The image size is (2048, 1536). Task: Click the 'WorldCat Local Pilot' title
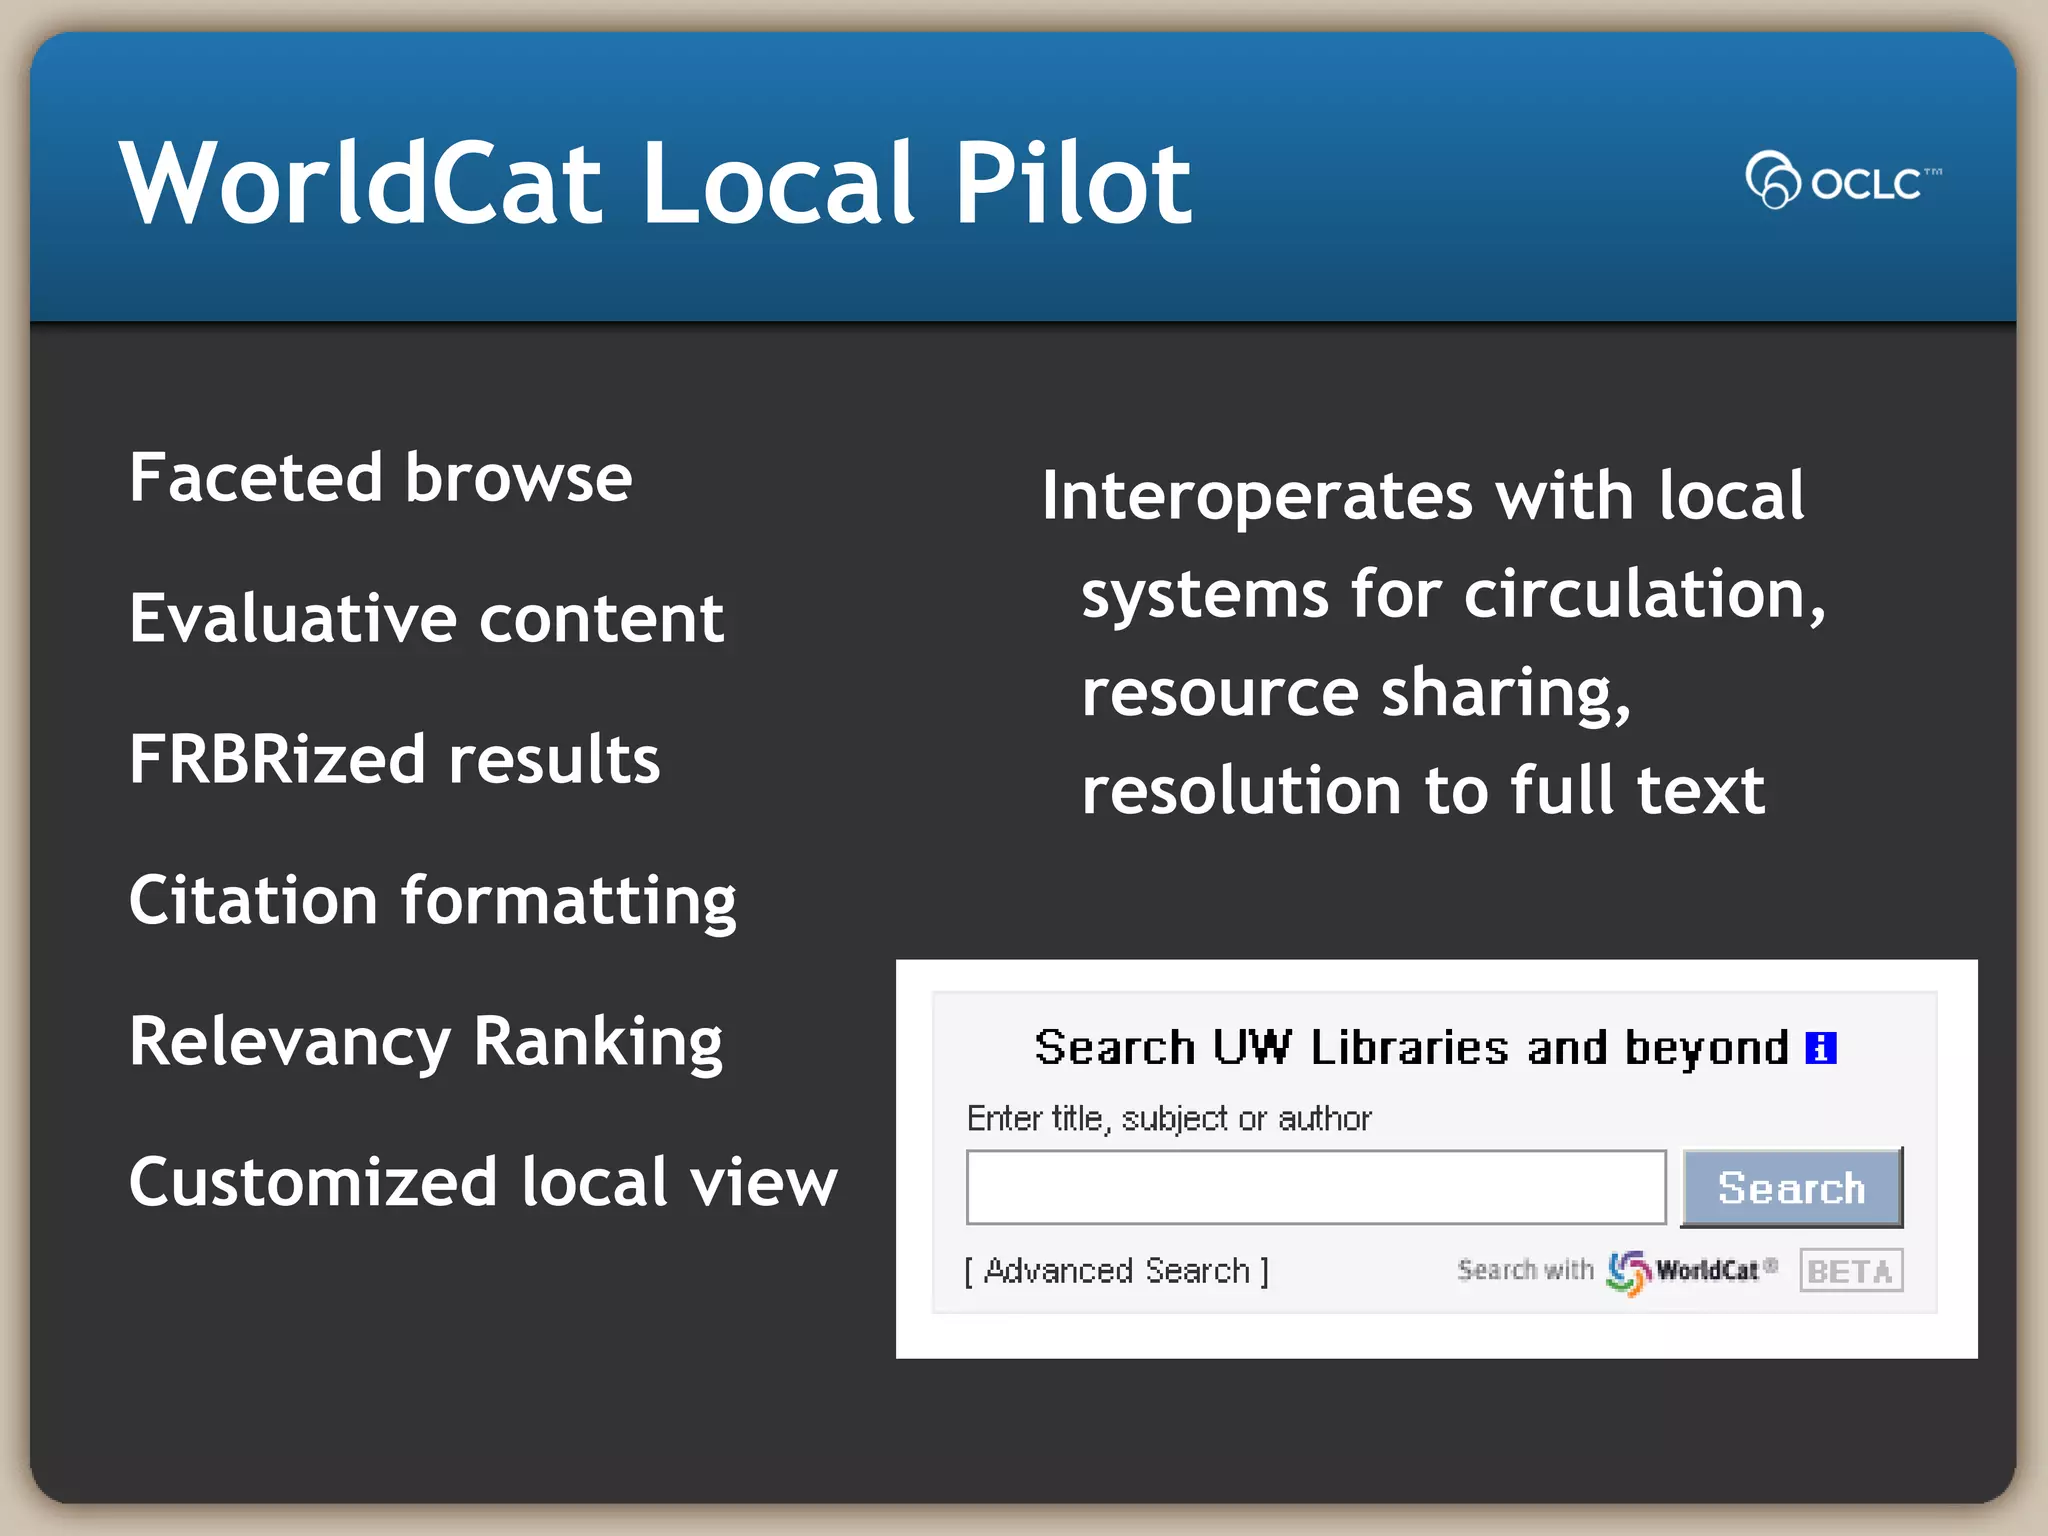tap(656, 183)
